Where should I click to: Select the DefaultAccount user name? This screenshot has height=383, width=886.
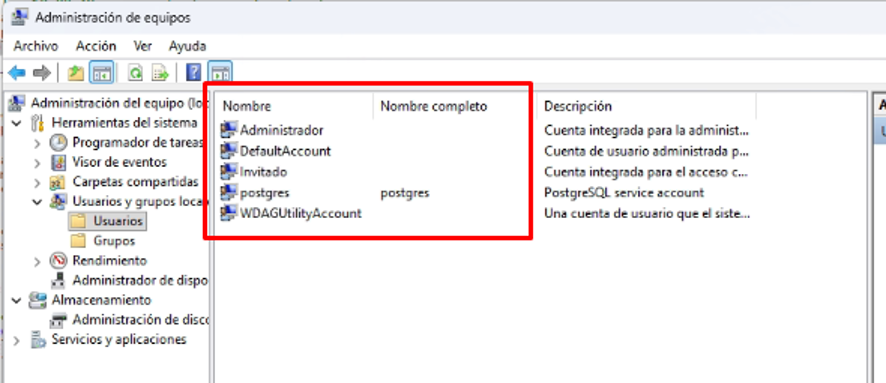tap(285, 151)
